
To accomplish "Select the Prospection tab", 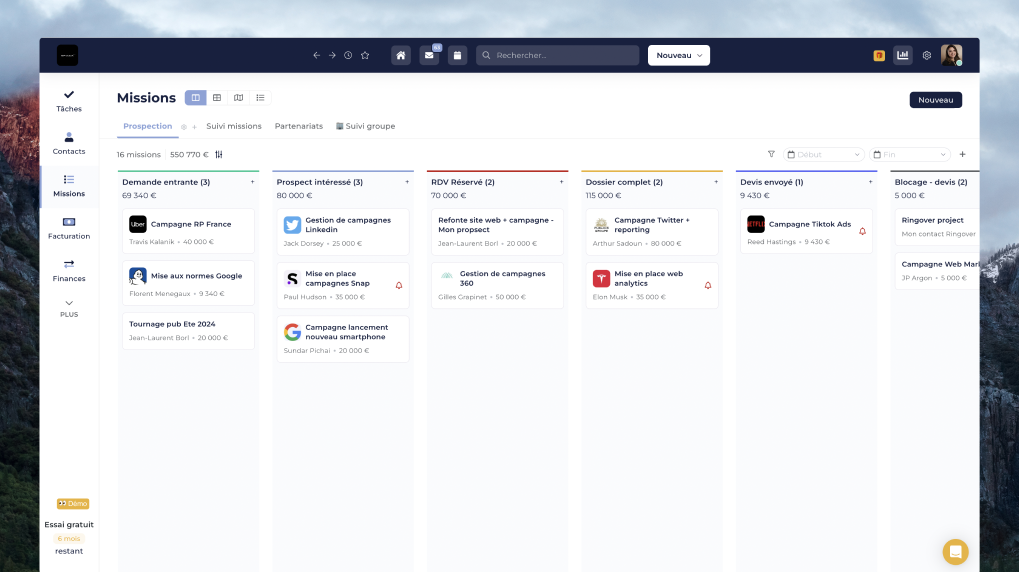I will pos(148,126).
